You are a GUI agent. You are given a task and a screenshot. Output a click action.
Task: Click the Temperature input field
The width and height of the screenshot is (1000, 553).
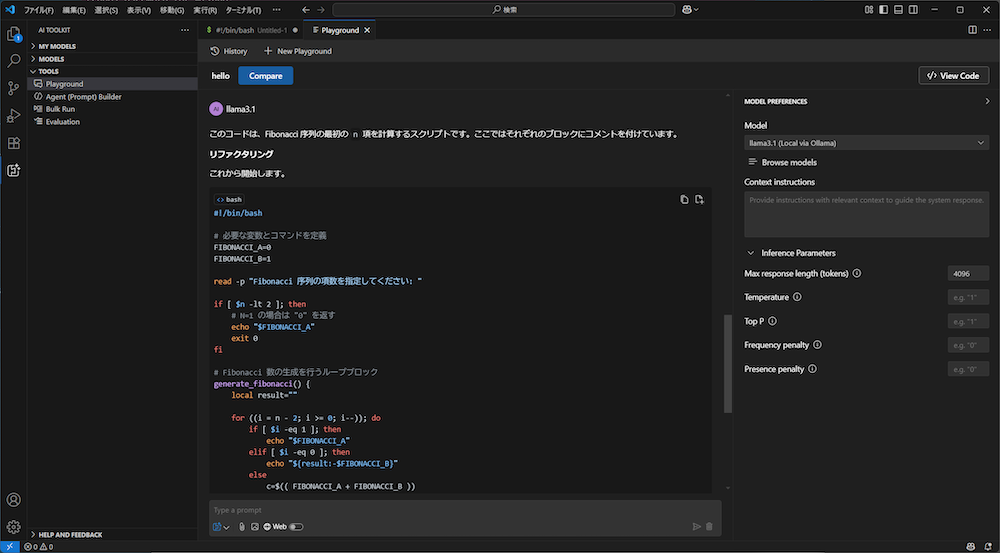pos(967,297)
